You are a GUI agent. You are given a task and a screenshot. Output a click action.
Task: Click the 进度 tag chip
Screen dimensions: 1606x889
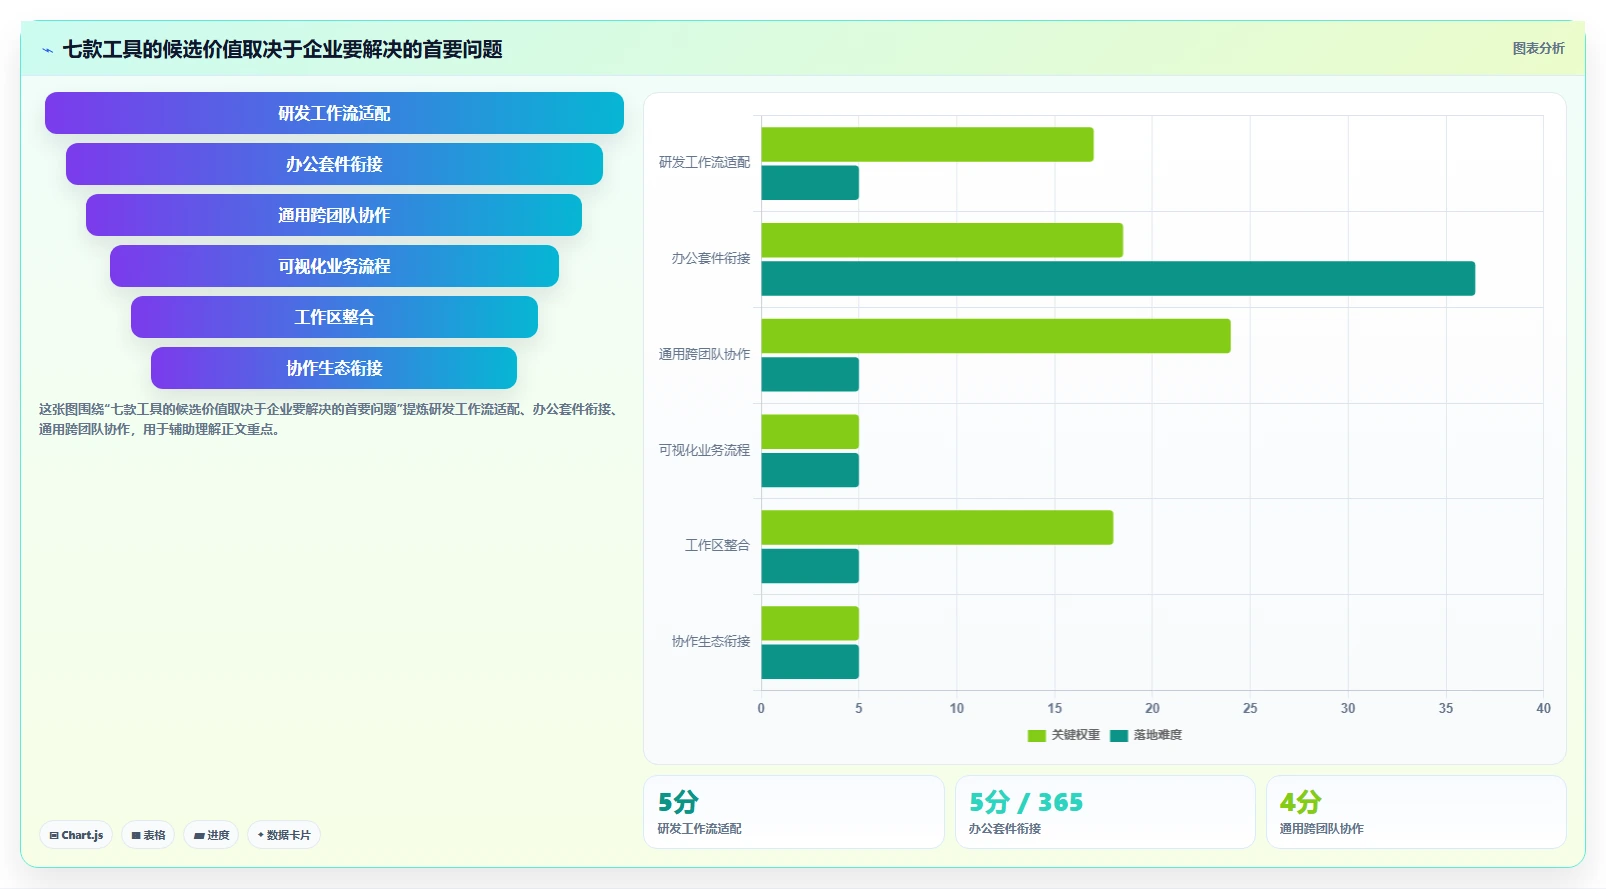coord(211,835)
